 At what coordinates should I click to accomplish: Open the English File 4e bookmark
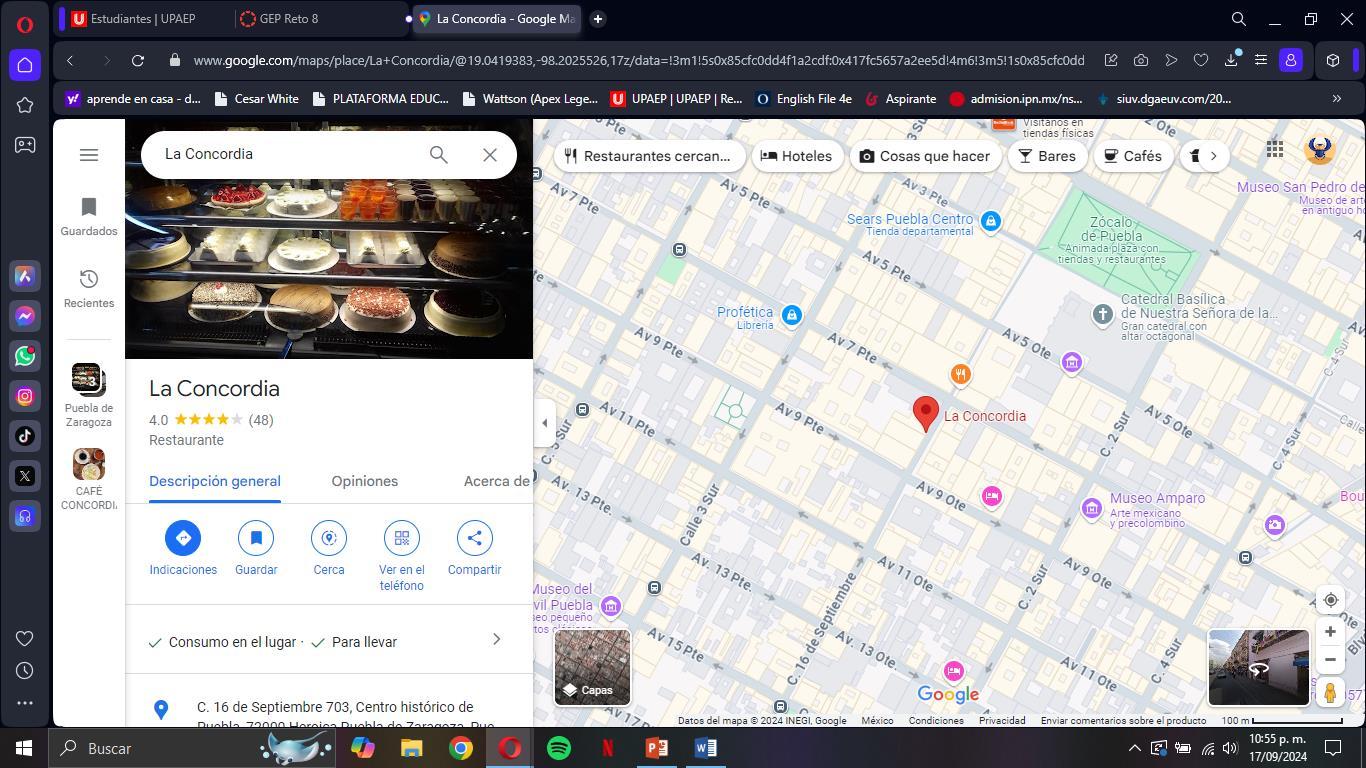804,99
